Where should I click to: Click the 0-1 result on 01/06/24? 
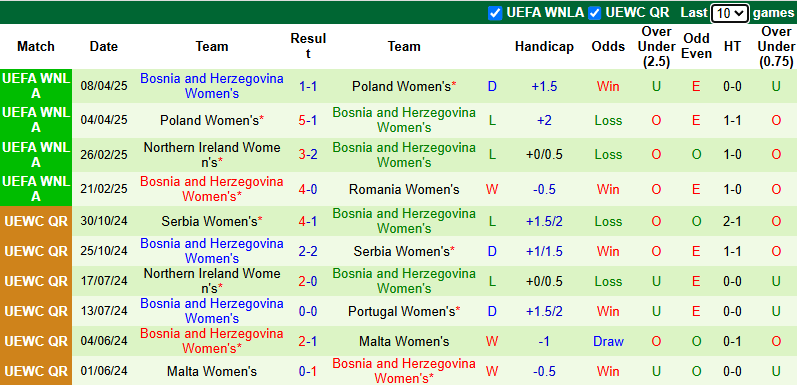(x=308, y=371)
